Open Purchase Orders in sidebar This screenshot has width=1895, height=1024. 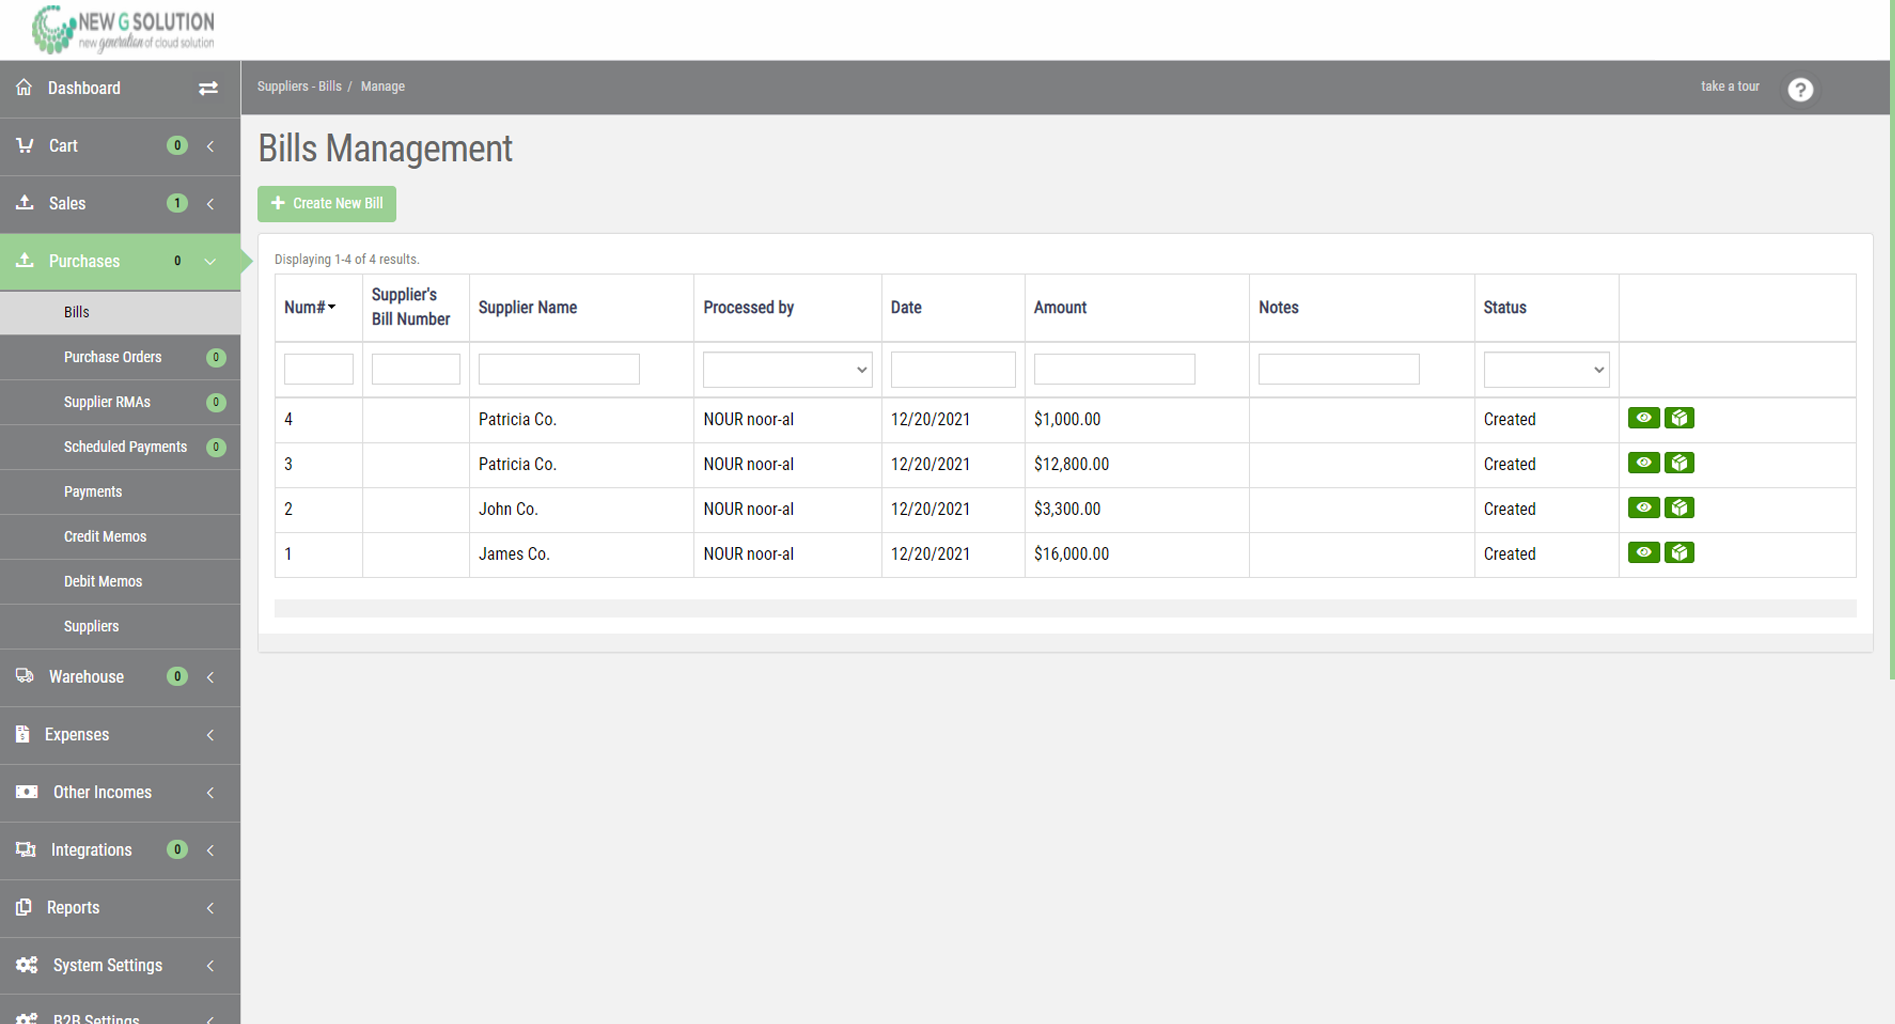pyautogui.click(x=113, y=357)
